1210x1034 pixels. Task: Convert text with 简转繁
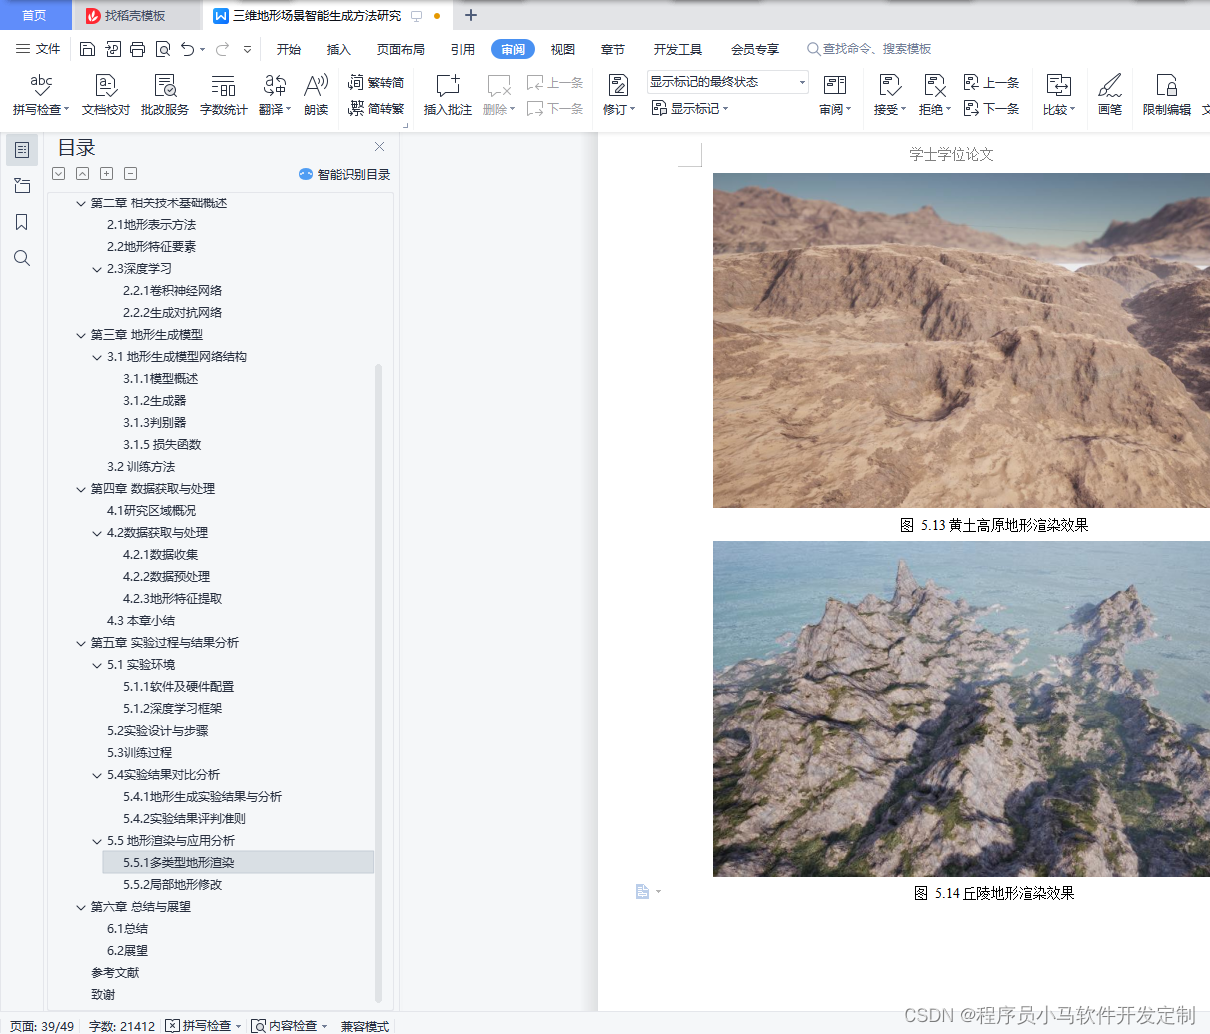tap(376, 108)
